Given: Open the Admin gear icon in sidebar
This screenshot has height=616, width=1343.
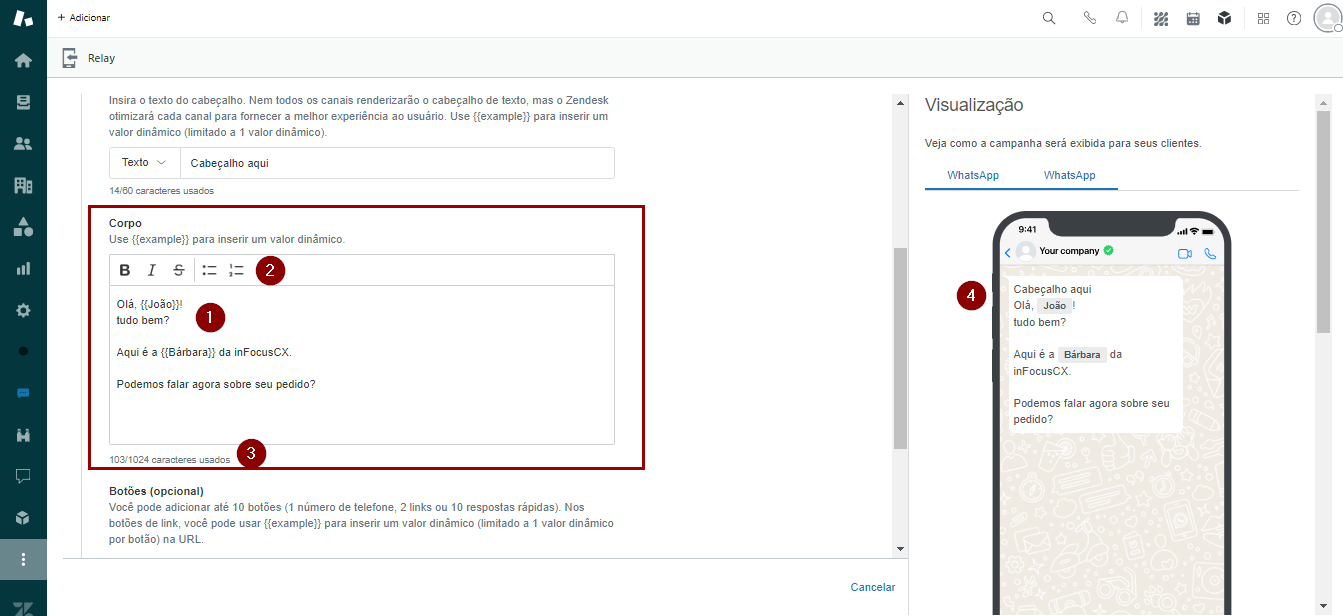Looking at the screenshot, I should (23, 310).
